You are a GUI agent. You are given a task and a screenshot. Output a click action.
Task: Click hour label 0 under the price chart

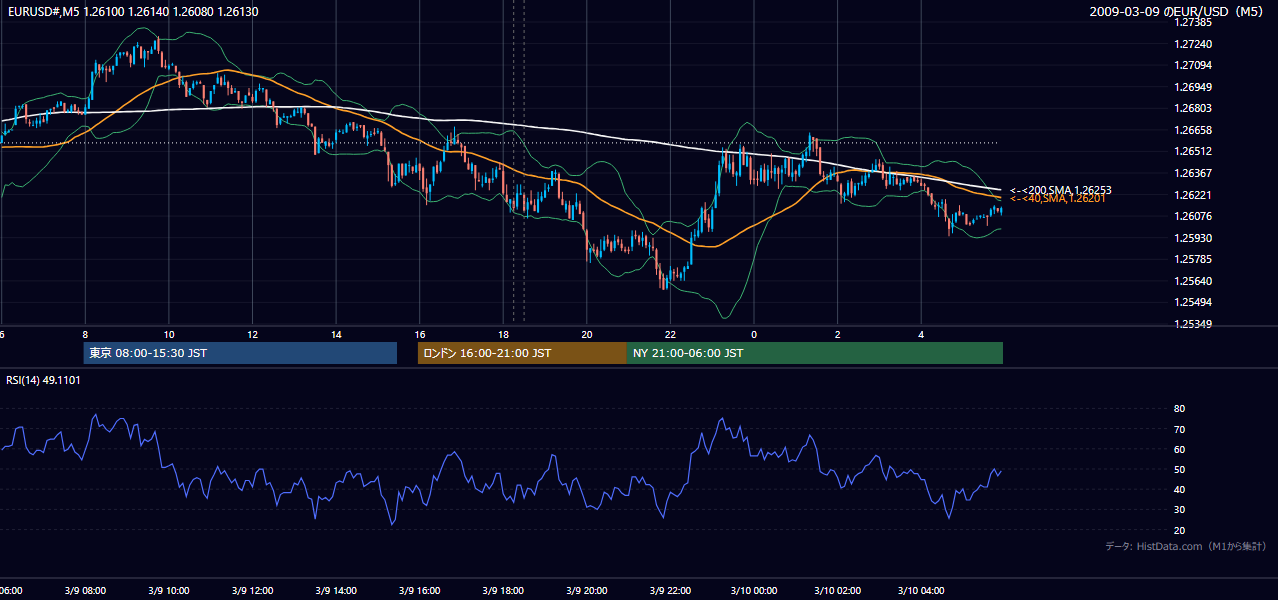[754, 334]
